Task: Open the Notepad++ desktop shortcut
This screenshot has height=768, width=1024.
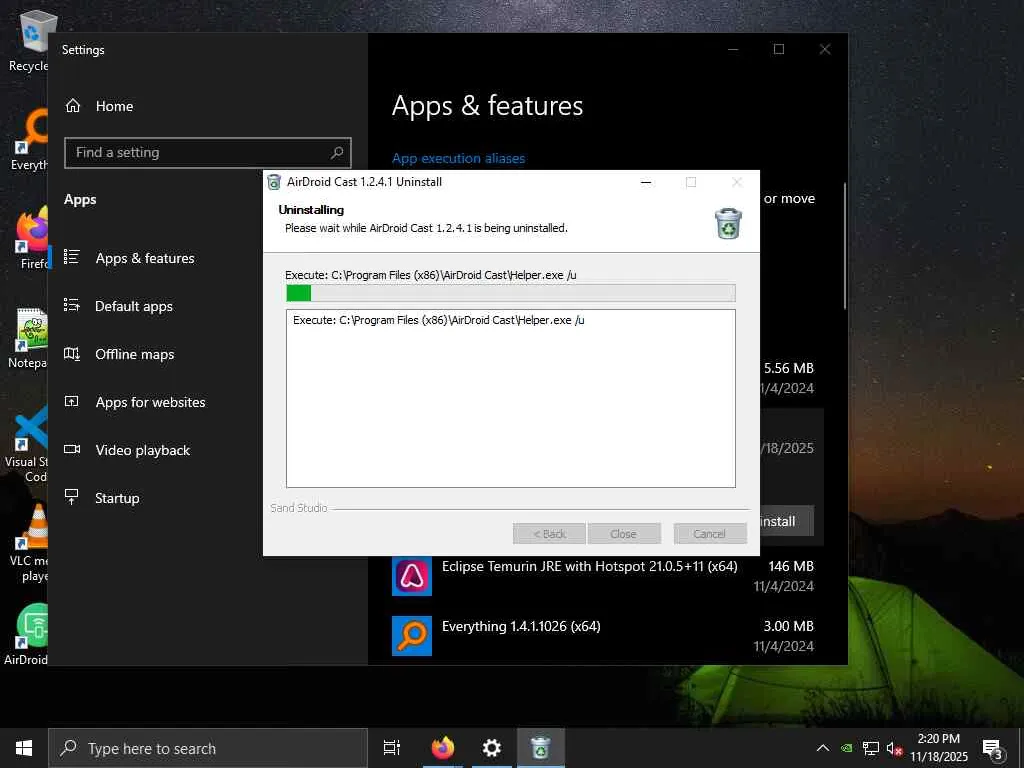Action: (28, 338)
